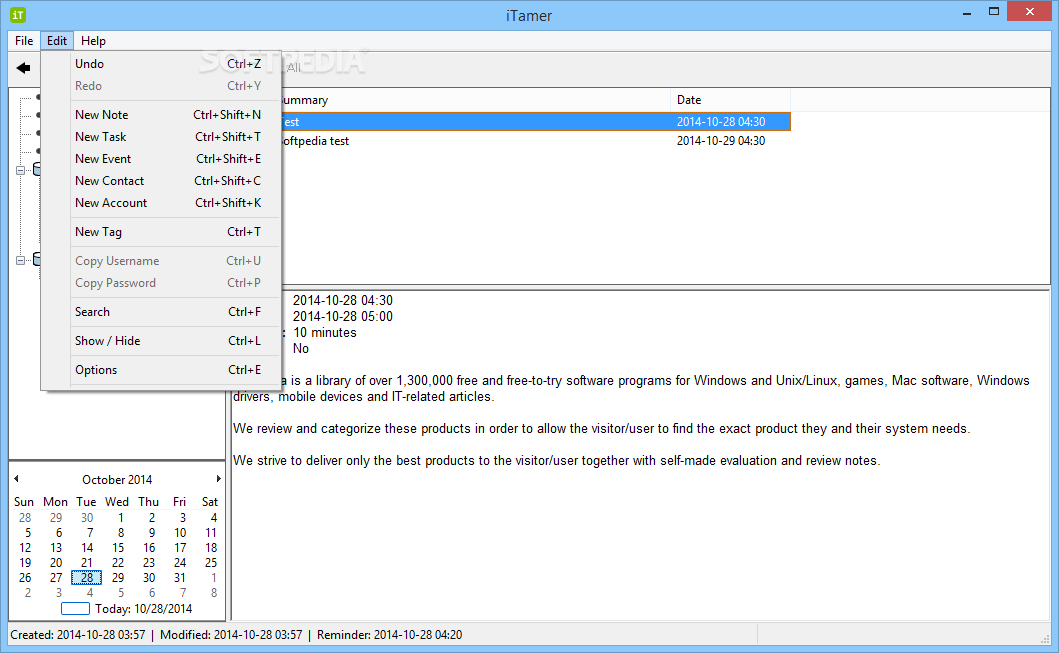Select October 29 in the calendar
The image size is (1059, 653).
(118, 578)
